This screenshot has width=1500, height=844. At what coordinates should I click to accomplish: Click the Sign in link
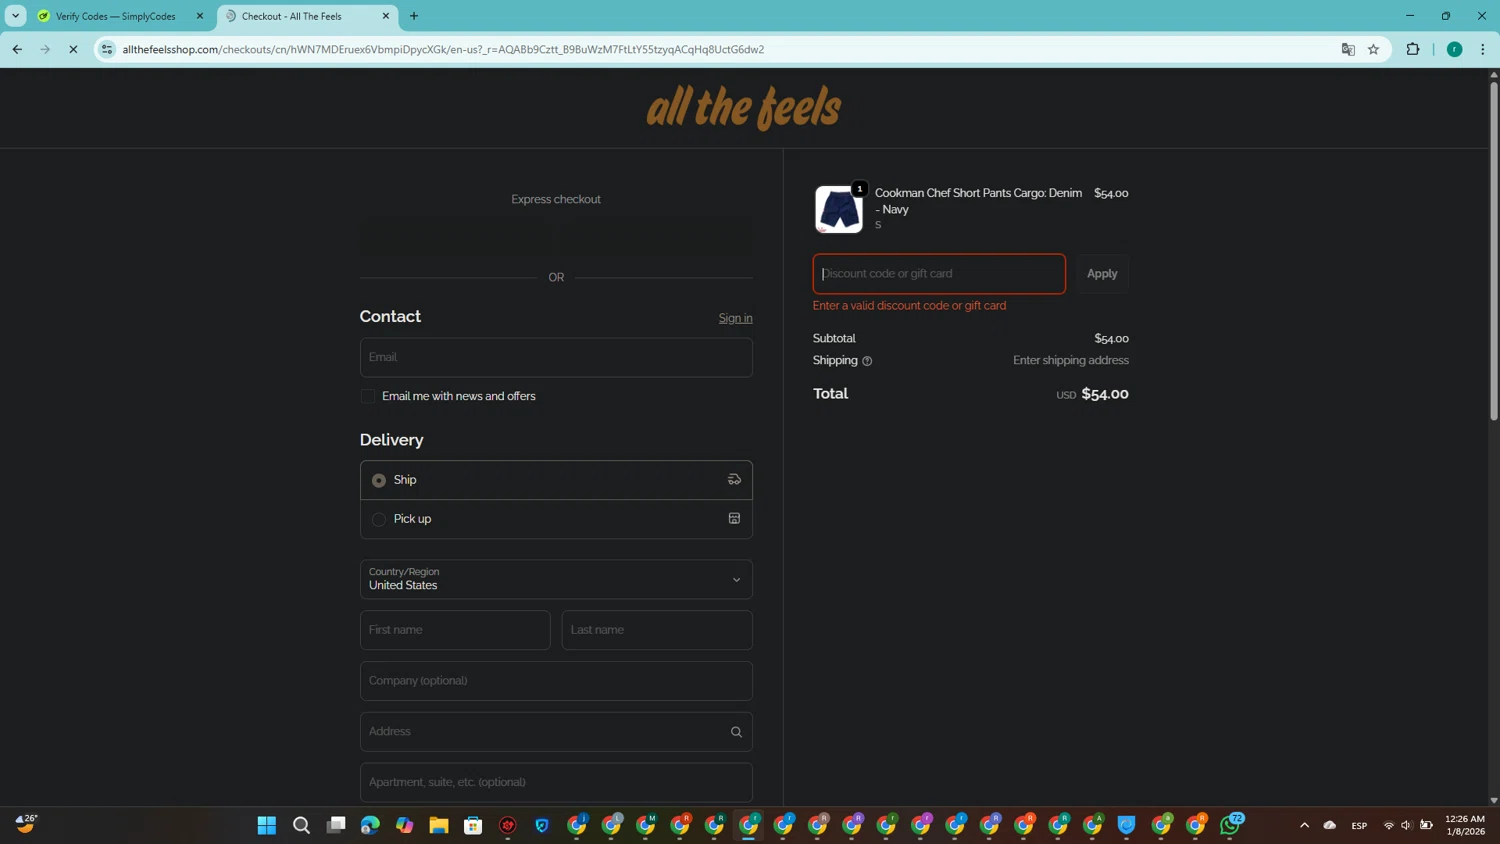(735, 318)
